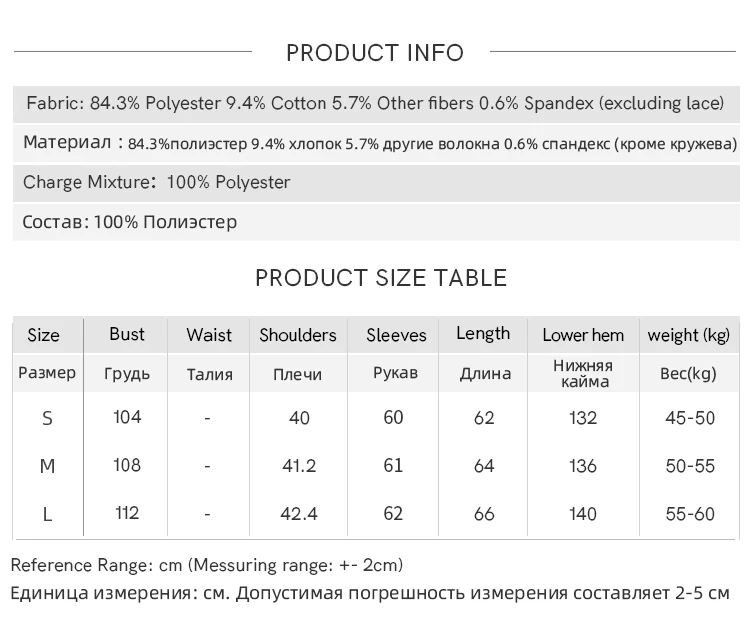This screenshot has width=750, height=630.
Task: Select the Bust column header
Action: [126, 334]
